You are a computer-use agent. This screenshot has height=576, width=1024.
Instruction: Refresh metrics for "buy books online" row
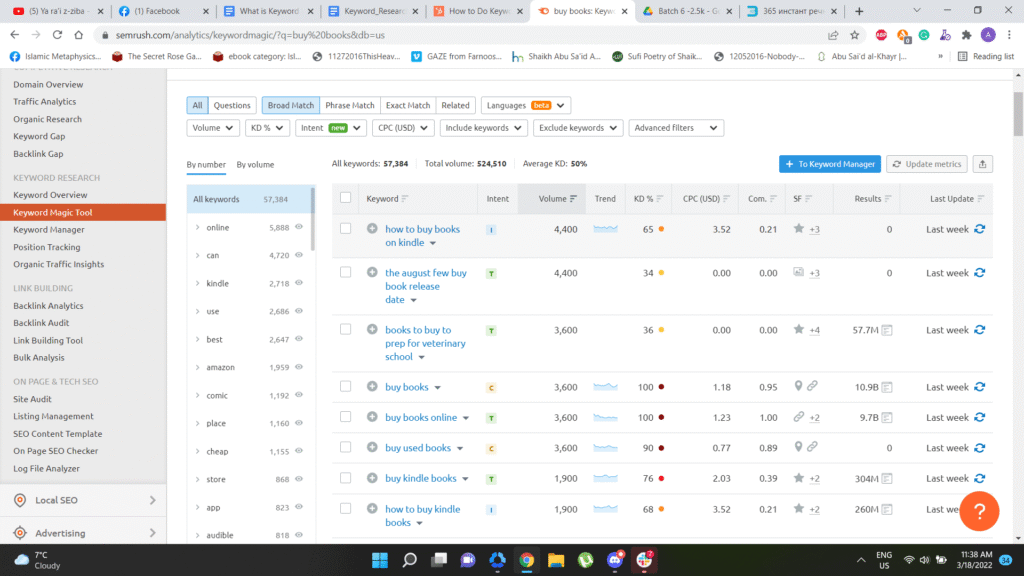(978, 417)
